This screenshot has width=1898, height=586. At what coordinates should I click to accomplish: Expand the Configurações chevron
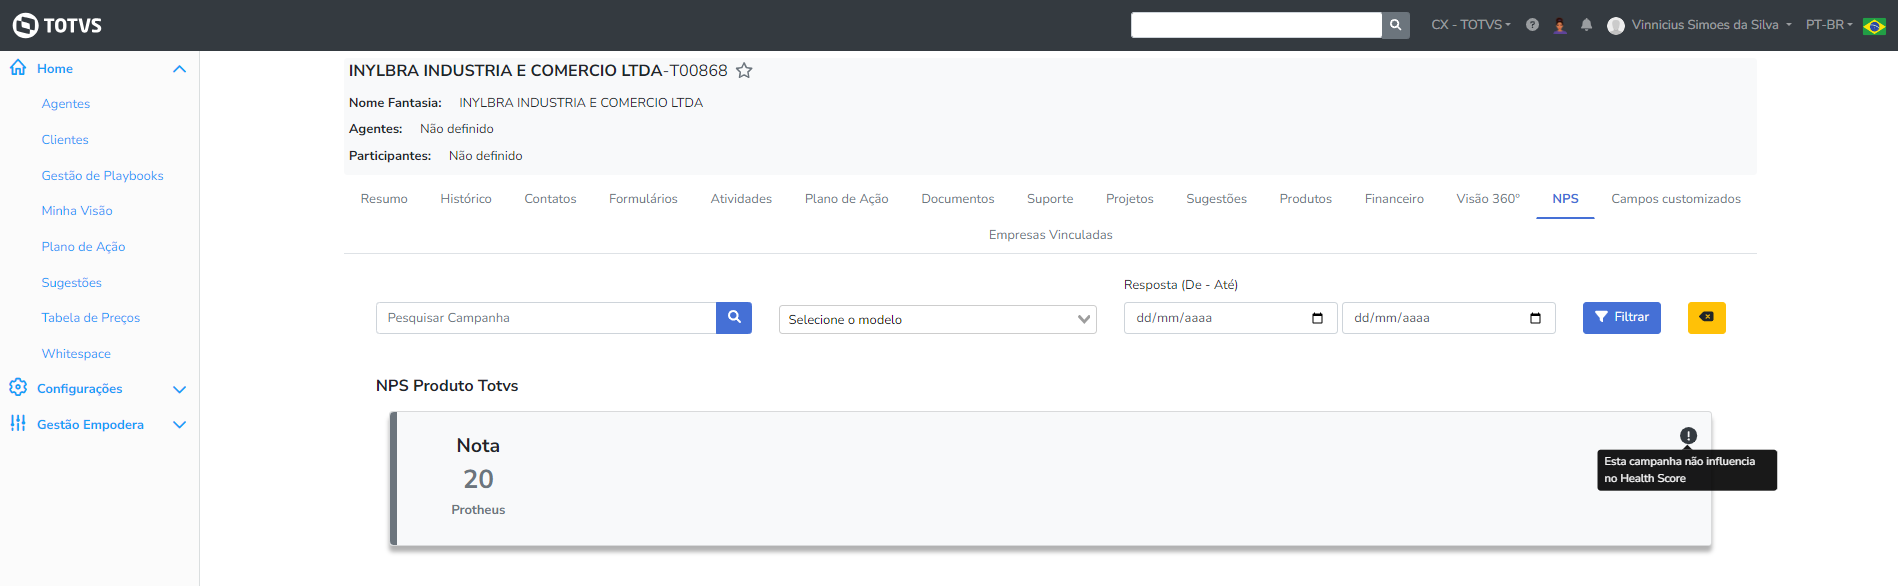[x=180, y=389]
